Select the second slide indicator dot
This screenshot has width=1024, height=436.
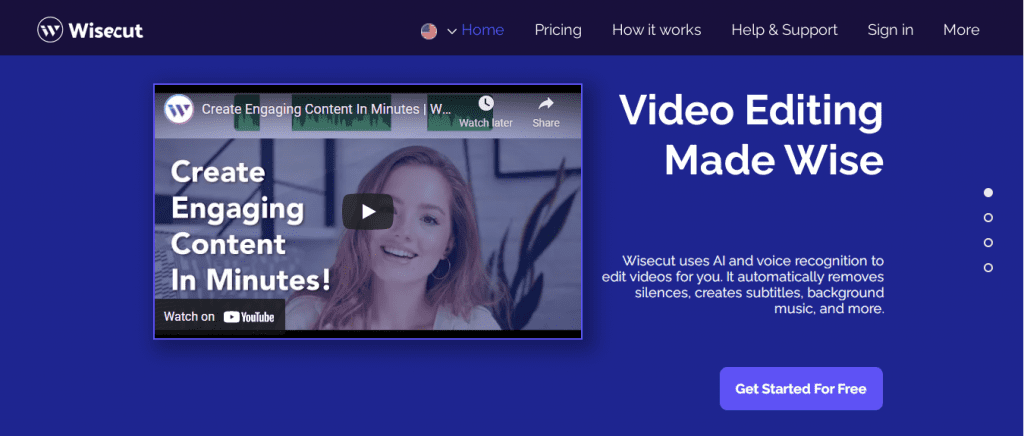click(988, 217)
